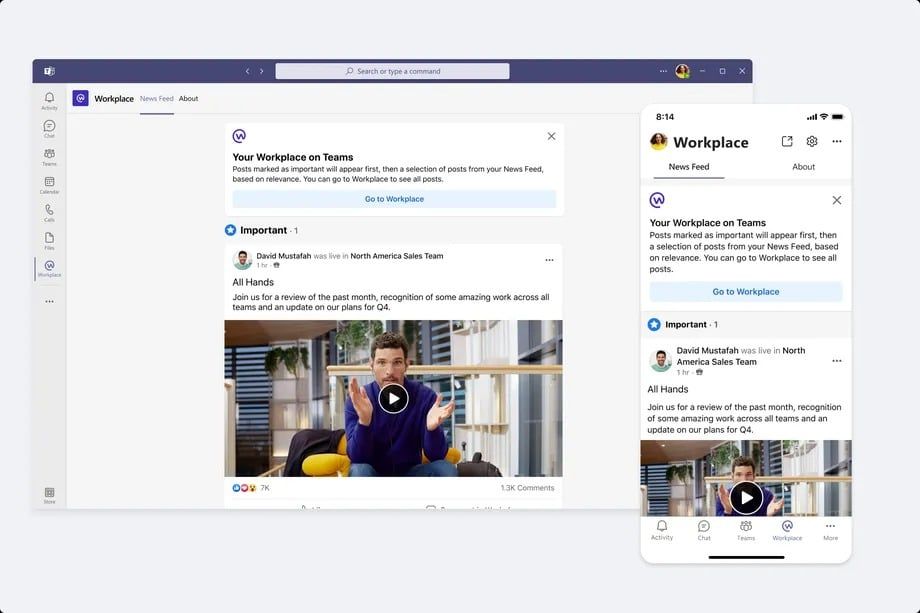Tap Chat in the mobile bottom navigation
This screenshot has height=613, width=920.
click(x=703, y=530)
